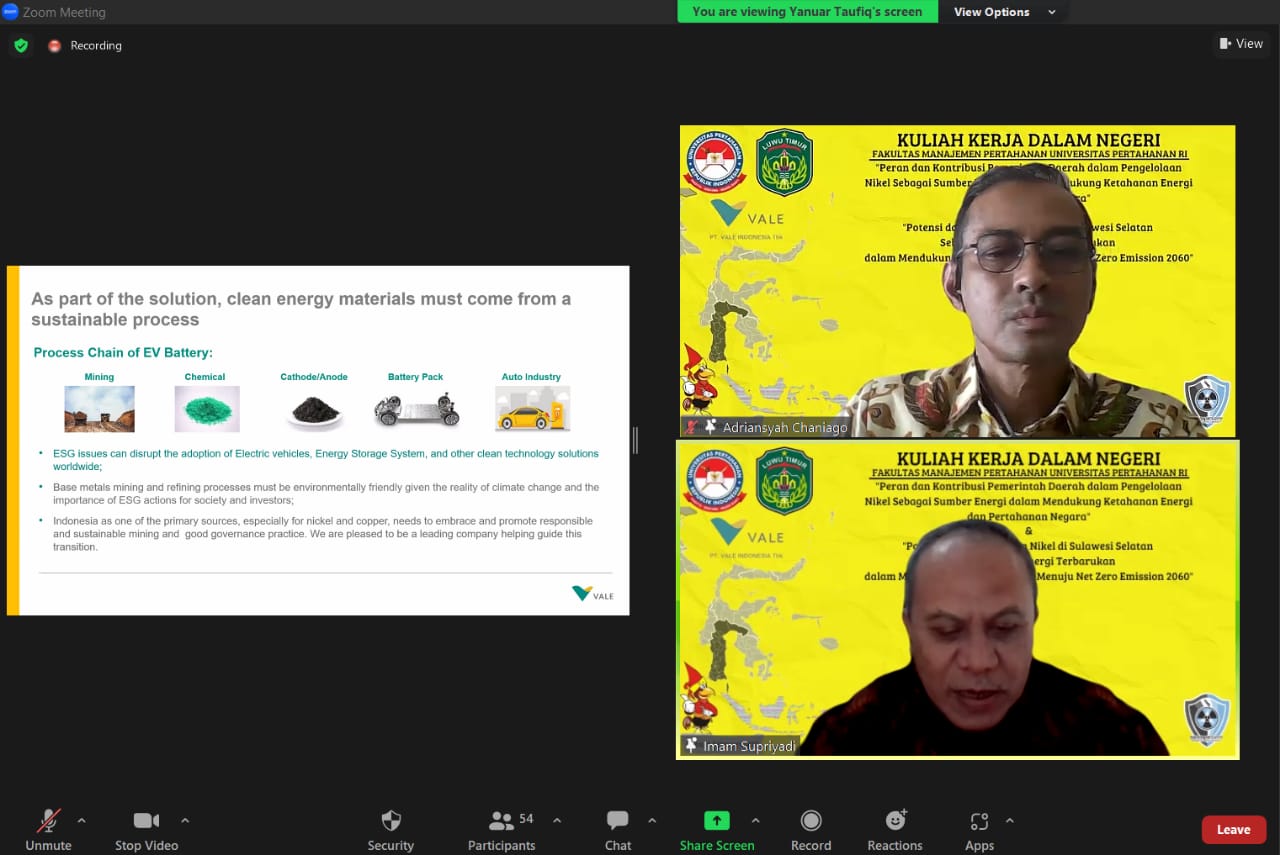The height and width of the screenshot is (855, 1280).
Task: Open the Apps panel
Action: tap(979, 830)
